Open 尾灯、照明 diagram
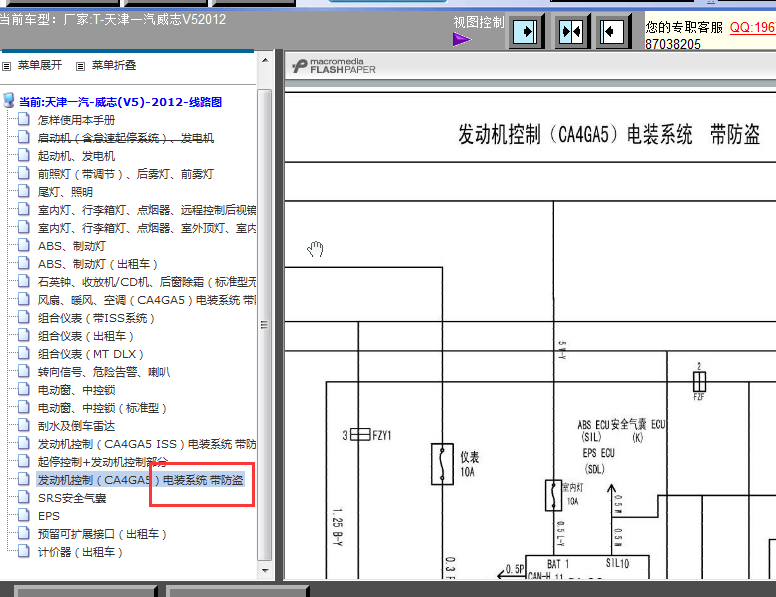Viewport: 776px width, 597px height. click(x=65, y=192)
